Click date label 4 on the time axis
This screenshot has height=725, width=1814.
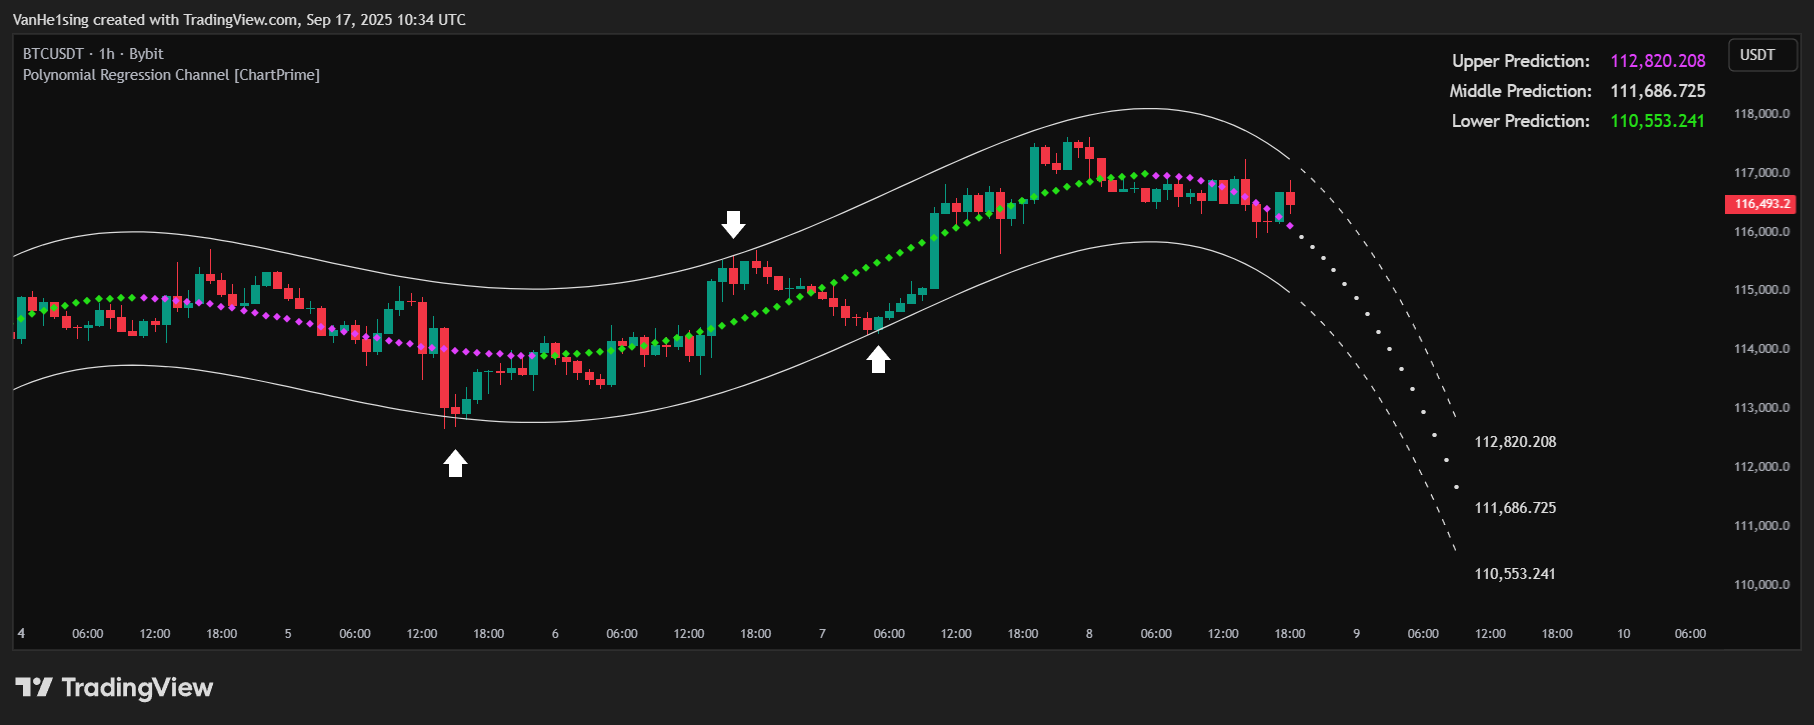point(21,634)
